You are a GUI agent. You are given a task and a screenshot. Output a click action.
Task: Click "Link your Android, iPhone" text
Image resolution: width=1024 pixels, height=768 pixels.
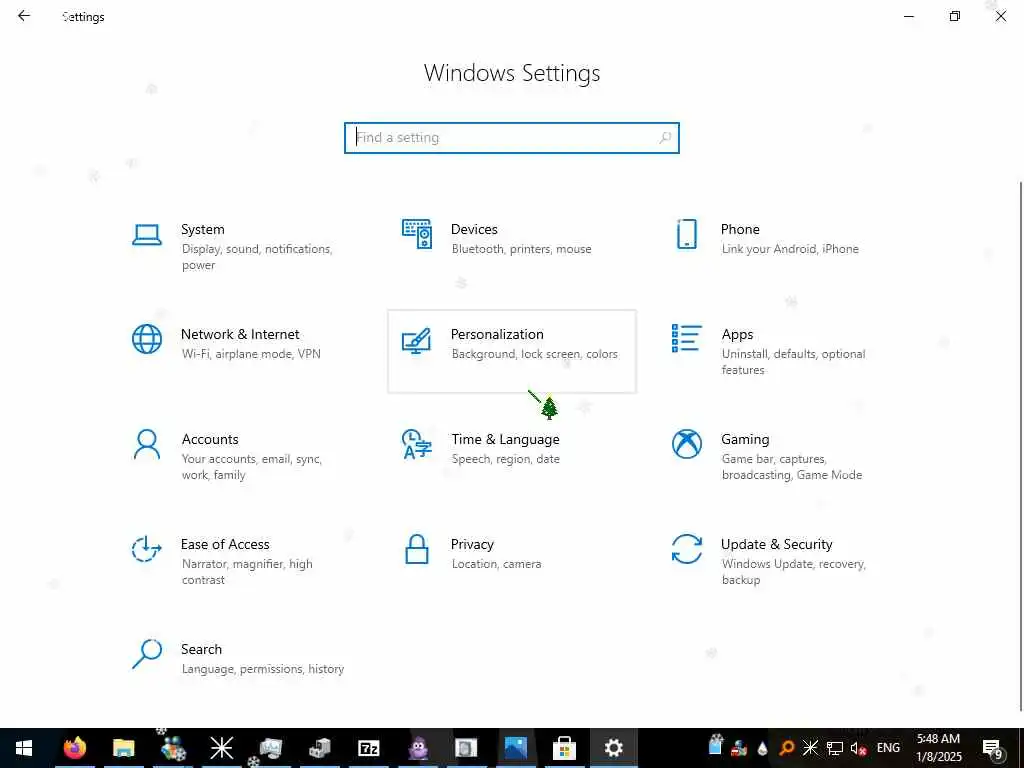click(x=790, y=249)
